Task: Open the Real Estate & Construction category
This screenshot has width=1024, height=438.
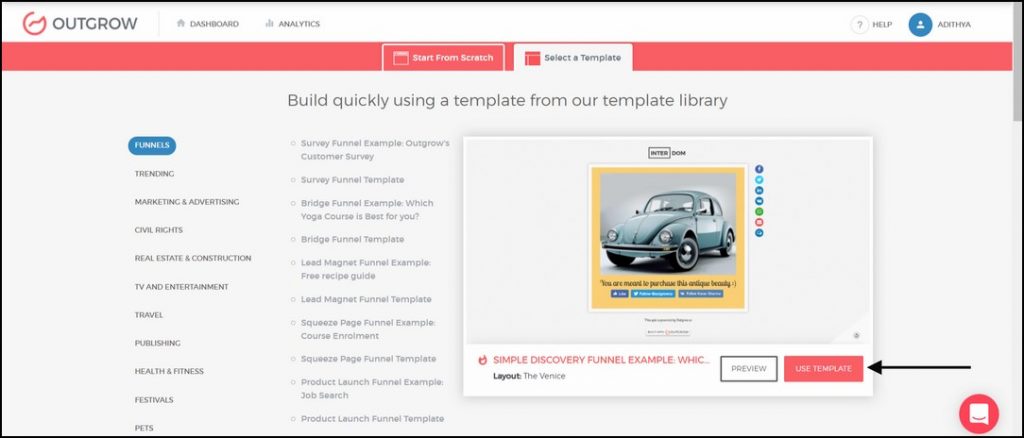Action: [193, 258]
